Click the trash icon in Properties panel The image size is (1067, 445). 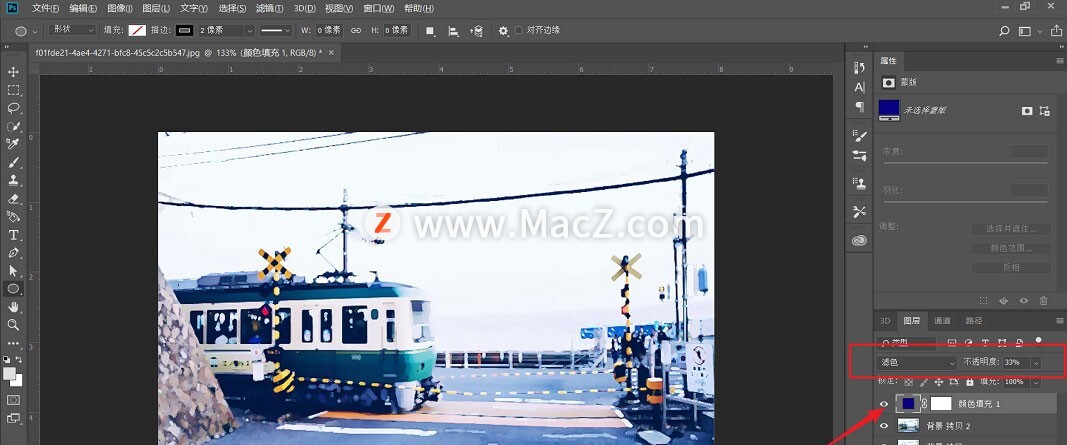coord(1043,300)
